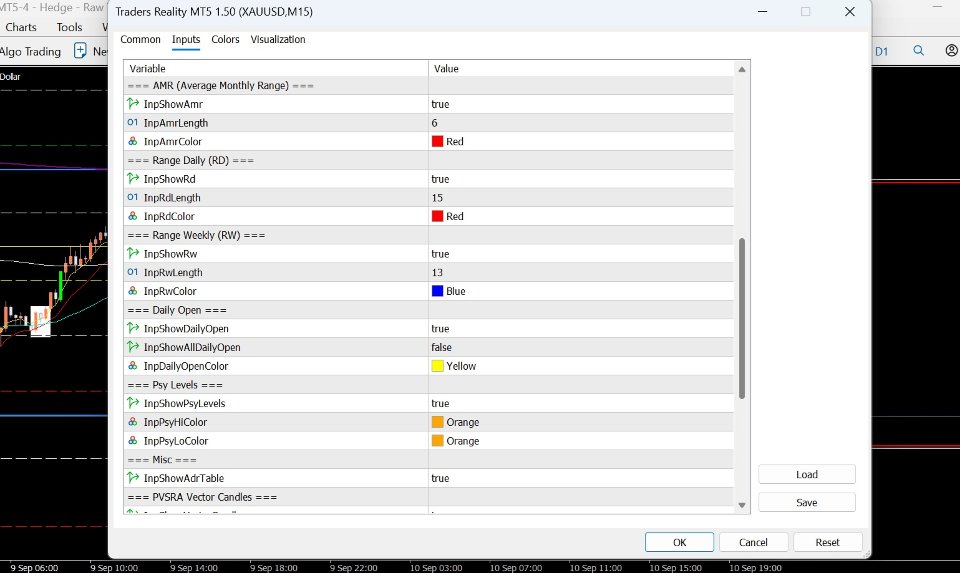Click the color icon beside InpPsyLoColor

tap(133, 440)
